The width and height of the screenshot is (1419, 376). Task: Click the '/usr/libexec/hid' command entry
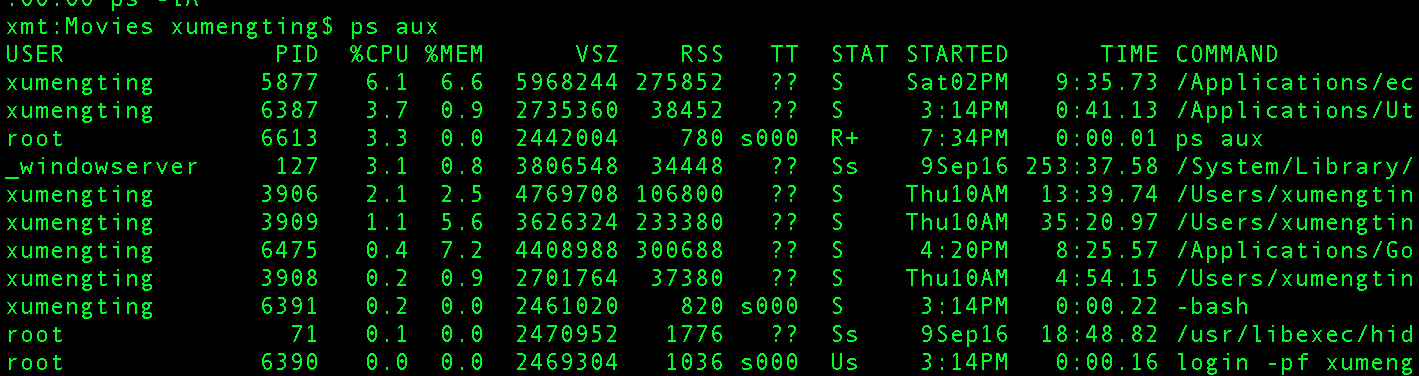pyautogui.click(x=1295, y=334)
